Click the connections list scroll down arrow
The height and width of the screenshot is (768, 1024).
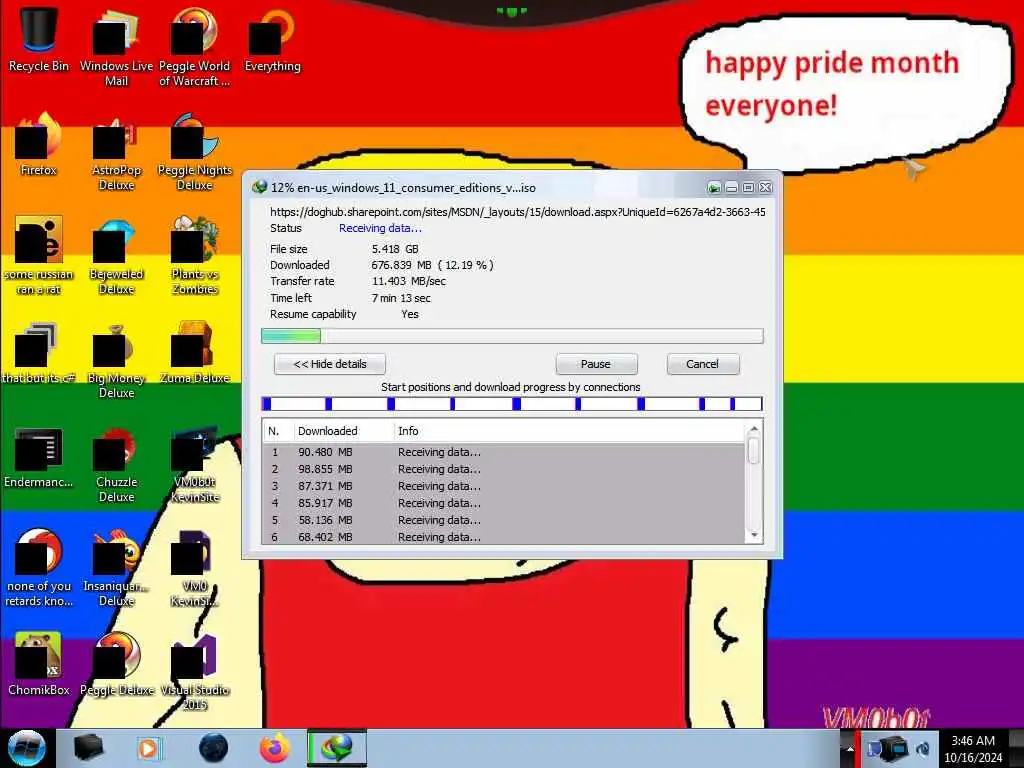(x=754, y=536)
